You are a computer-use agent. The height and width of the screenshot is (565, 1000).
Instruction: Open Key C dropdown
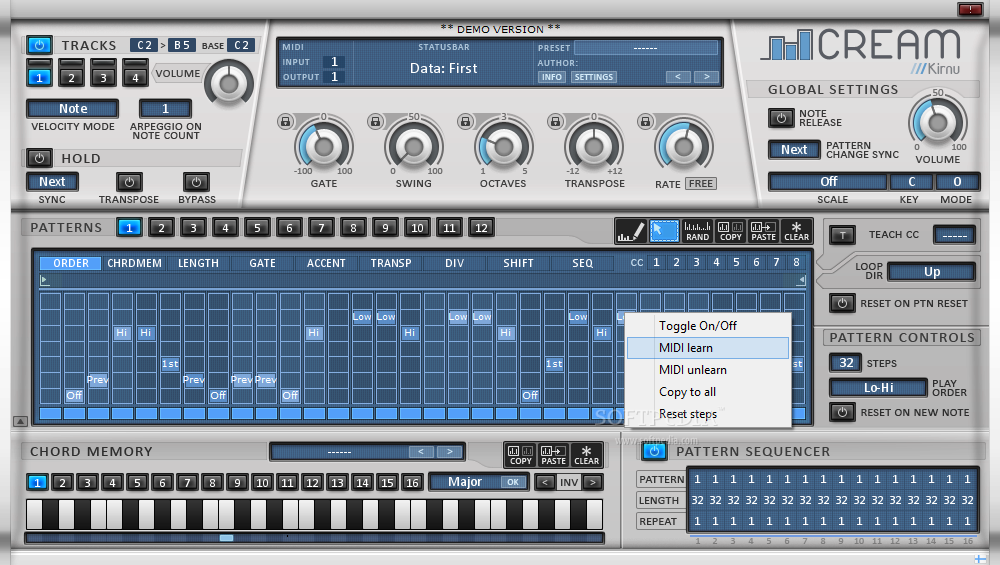coord(912,182)
